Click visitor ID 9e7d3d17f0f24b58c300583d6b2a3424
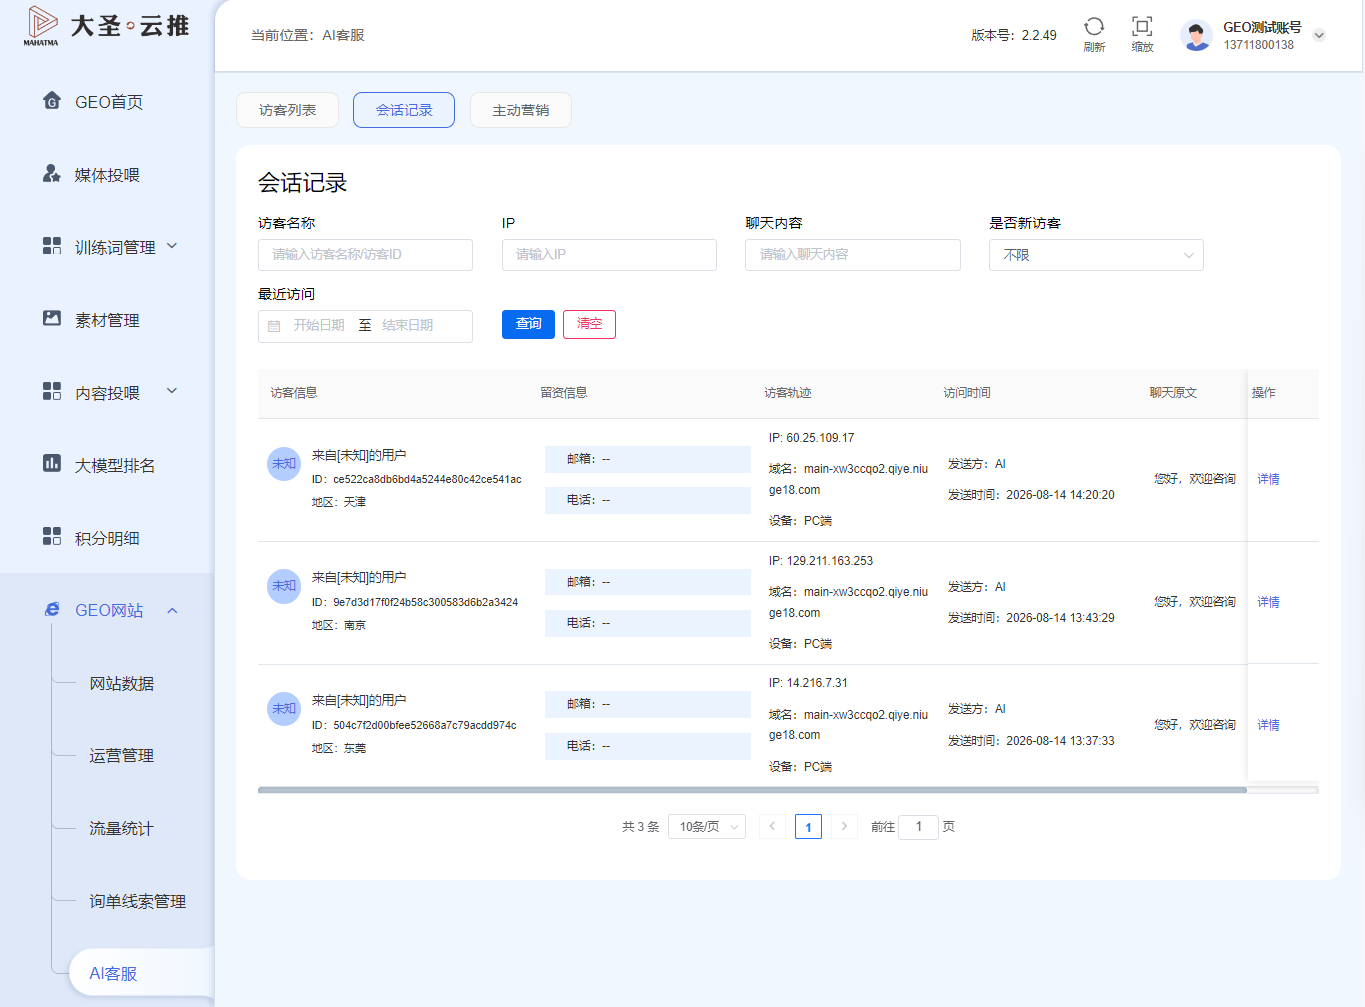This screenshot has height=1007, width=1365. 425,602
